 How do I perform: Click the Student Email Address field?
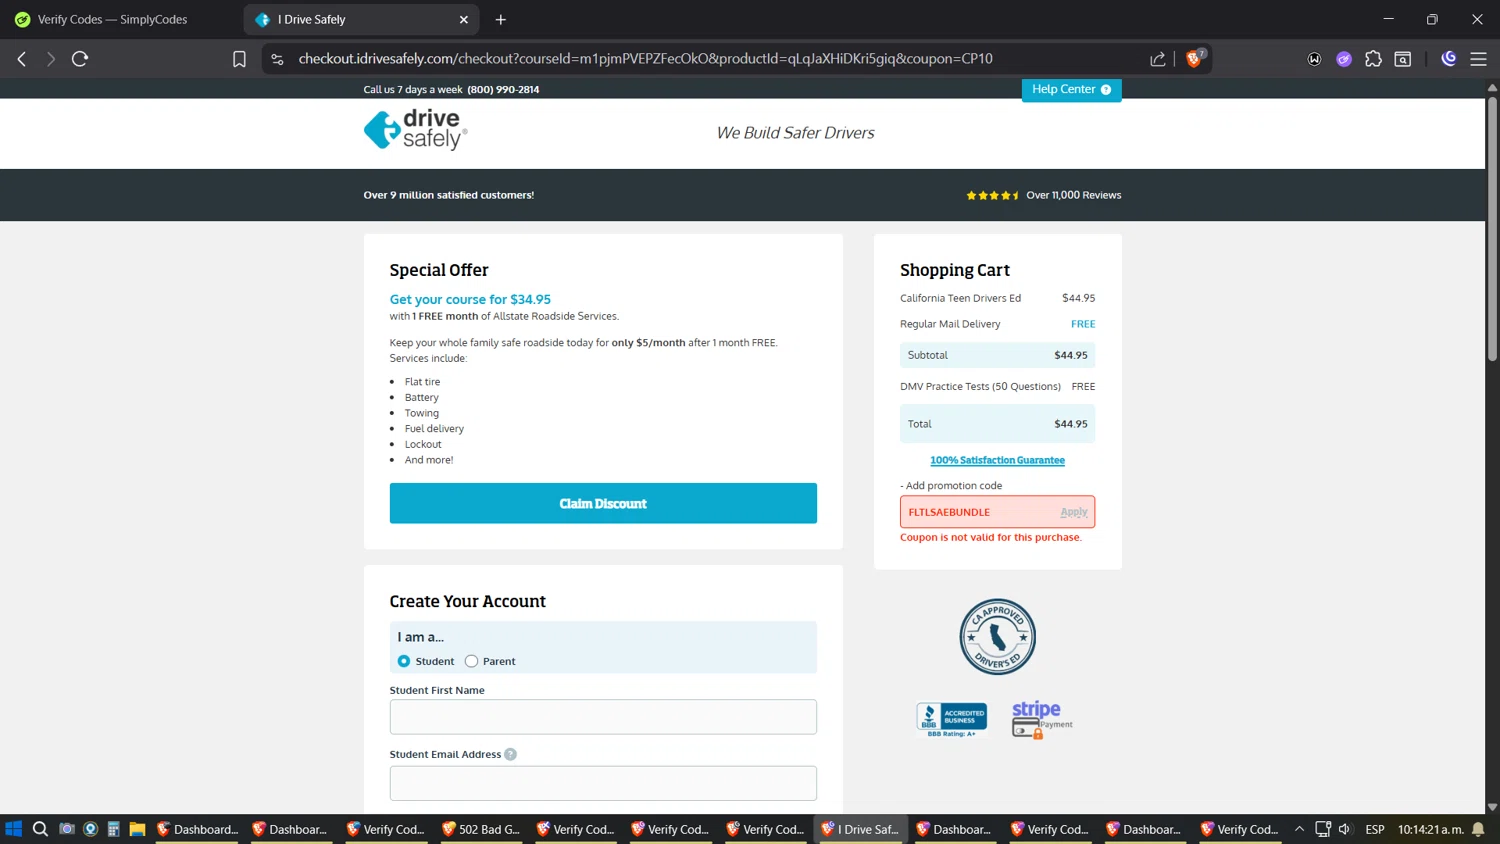pos(603,783)
